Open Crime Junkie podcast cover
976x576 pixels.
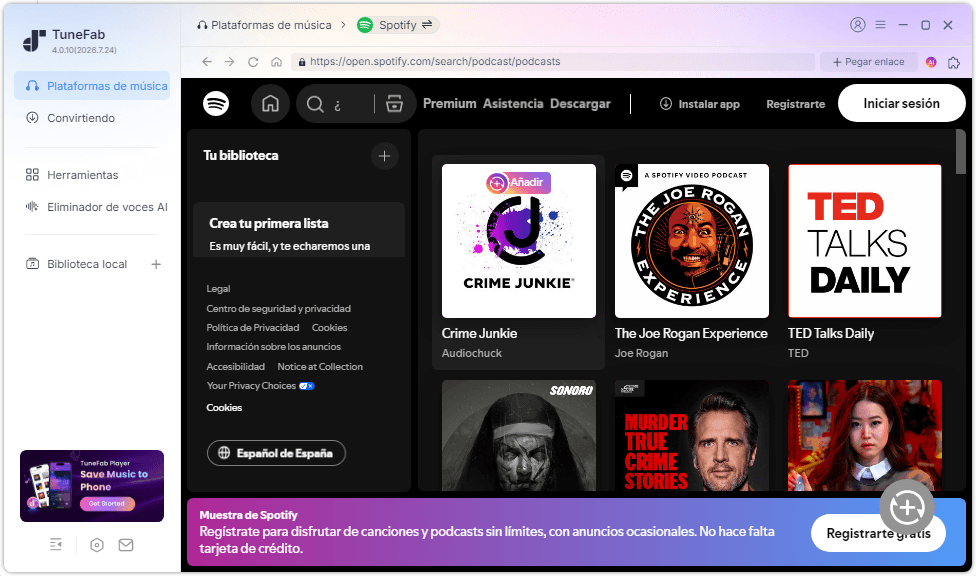click(x=518, y=241)
